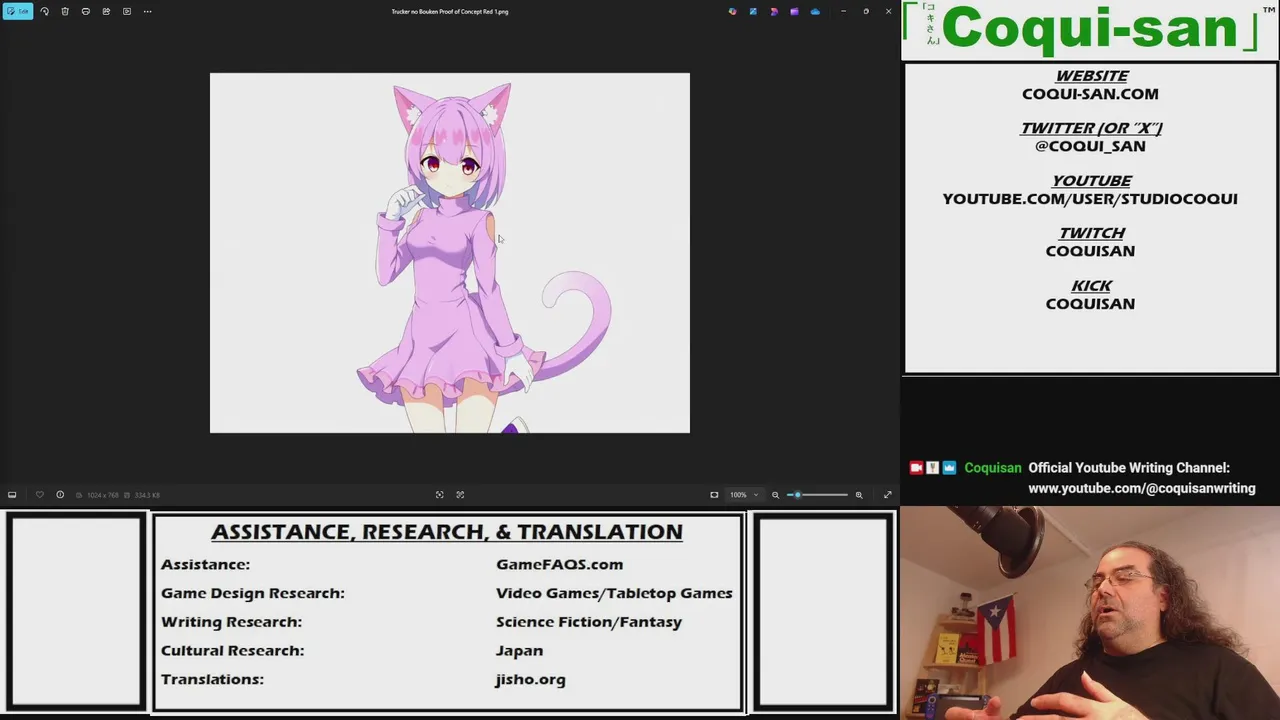
Task: Share the image via the share icon
Action: coord(106,11)
